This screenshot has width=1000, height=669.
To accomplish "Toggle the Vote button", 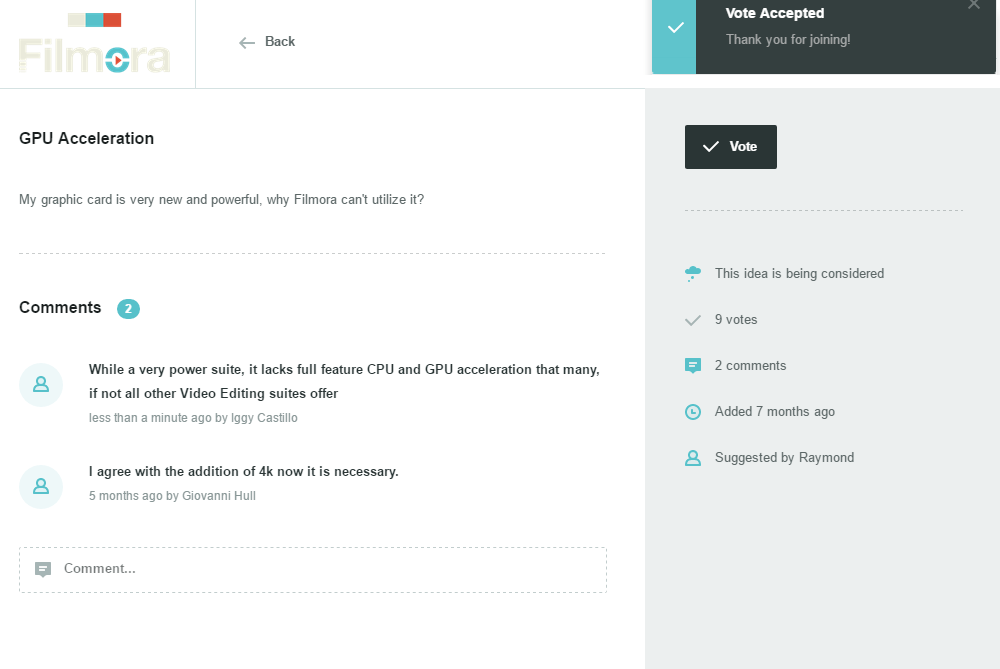I will point(731,147).
